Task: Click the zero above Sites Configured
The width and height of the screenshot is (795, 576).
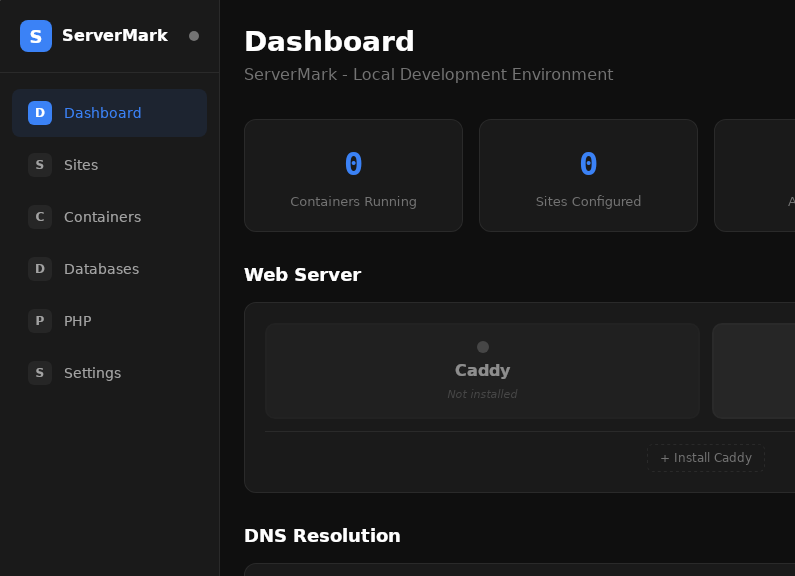Action: (588, 164)
